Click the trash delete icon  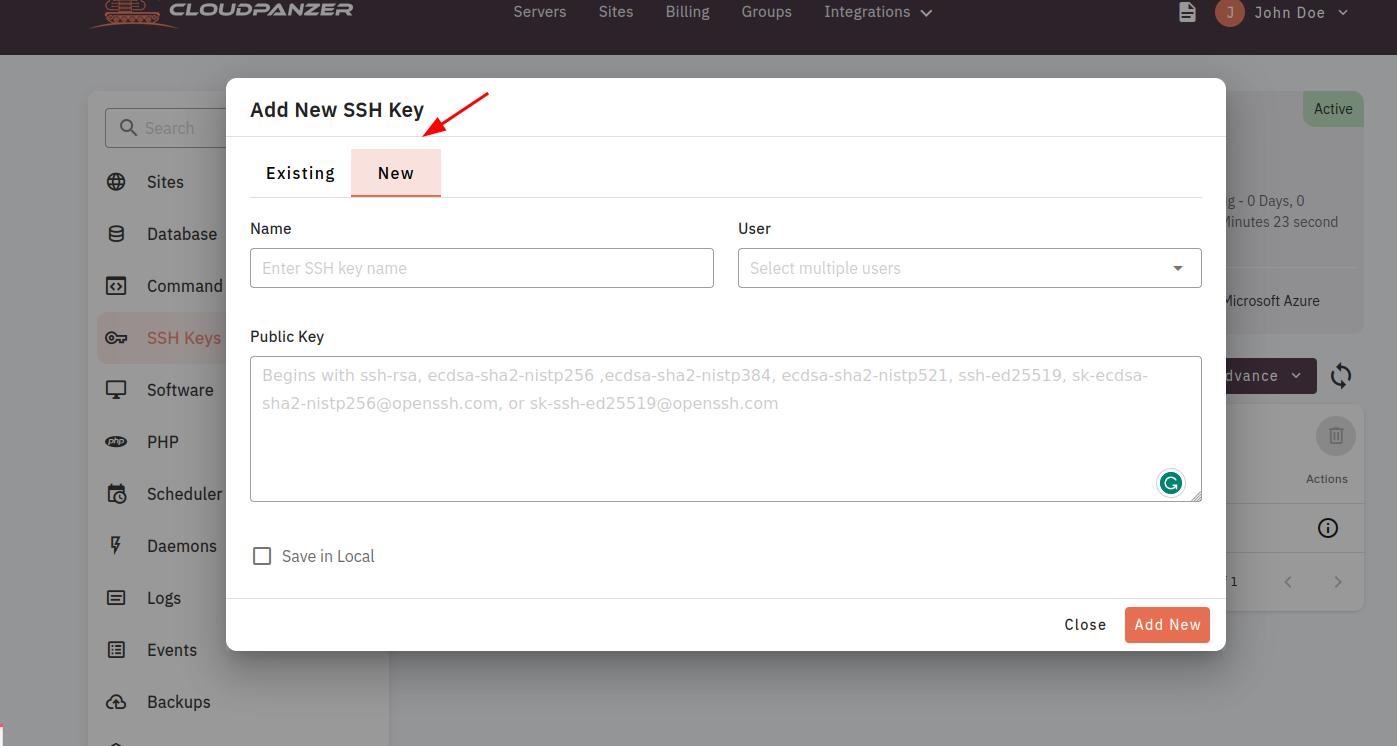(x=1335, y=436)
